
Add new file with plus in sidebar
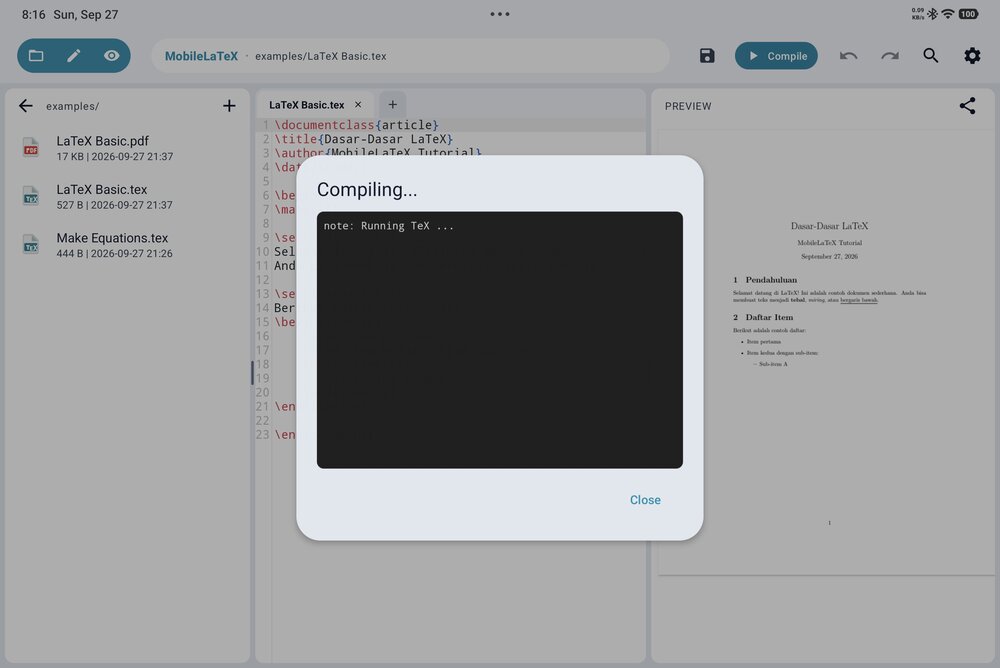[229, 106]
